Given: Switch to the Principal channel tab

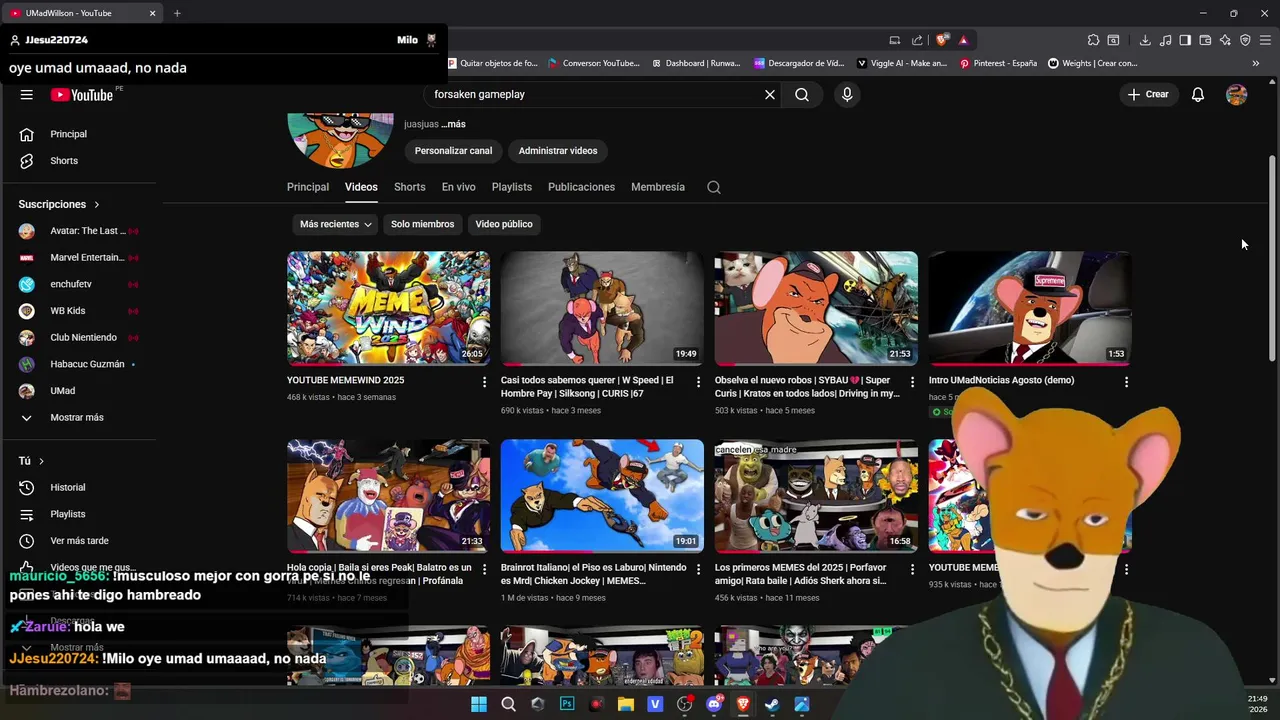Looking at the screenshot, I should [308, 187].
